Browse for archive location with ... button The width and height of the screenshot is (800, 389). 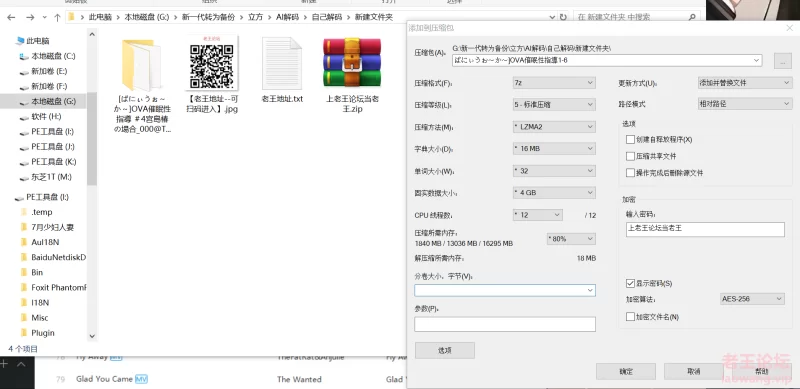783,61
